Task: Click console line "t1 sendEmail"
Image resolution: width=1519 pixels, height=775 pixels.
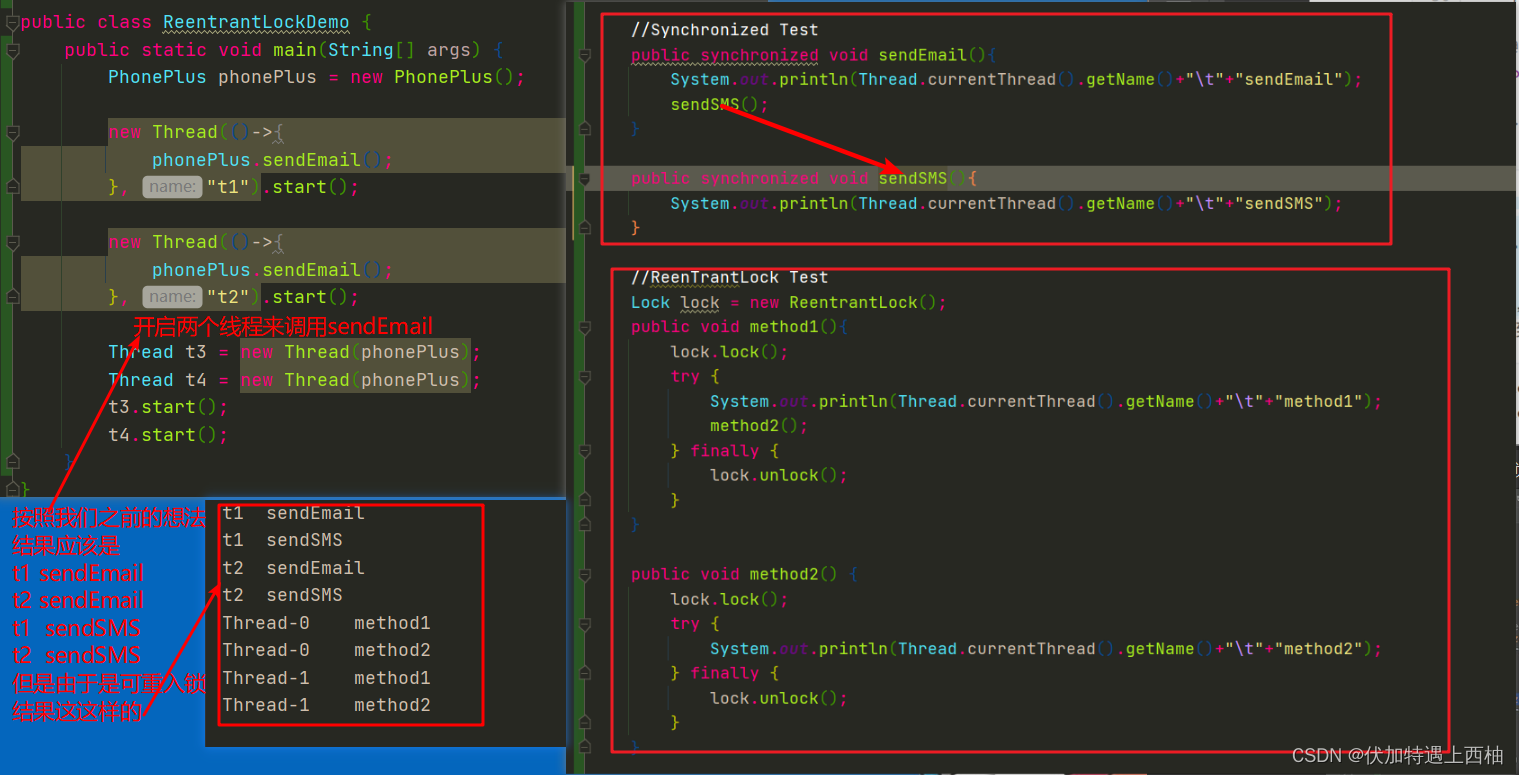Action: point(293,513)
